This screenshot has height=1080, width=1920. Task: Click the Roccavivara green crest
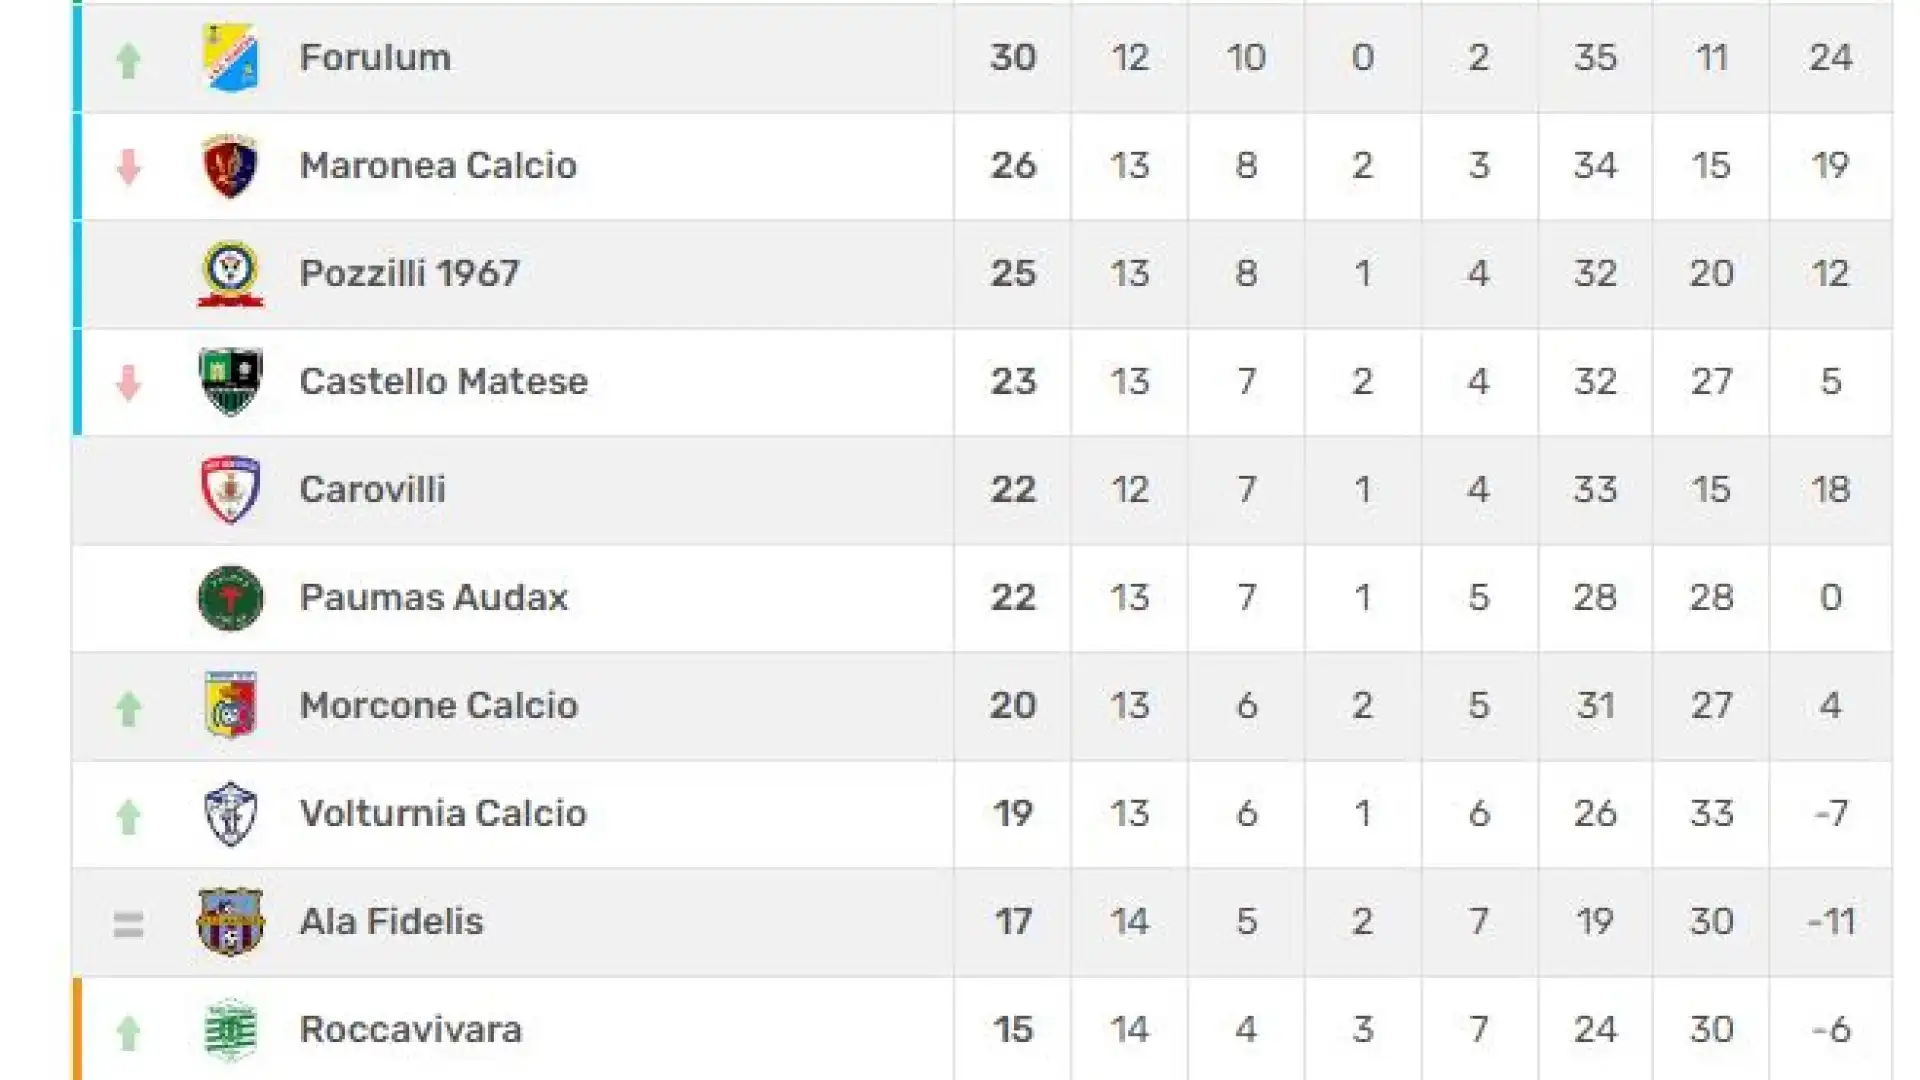(x=231, y=1029)
